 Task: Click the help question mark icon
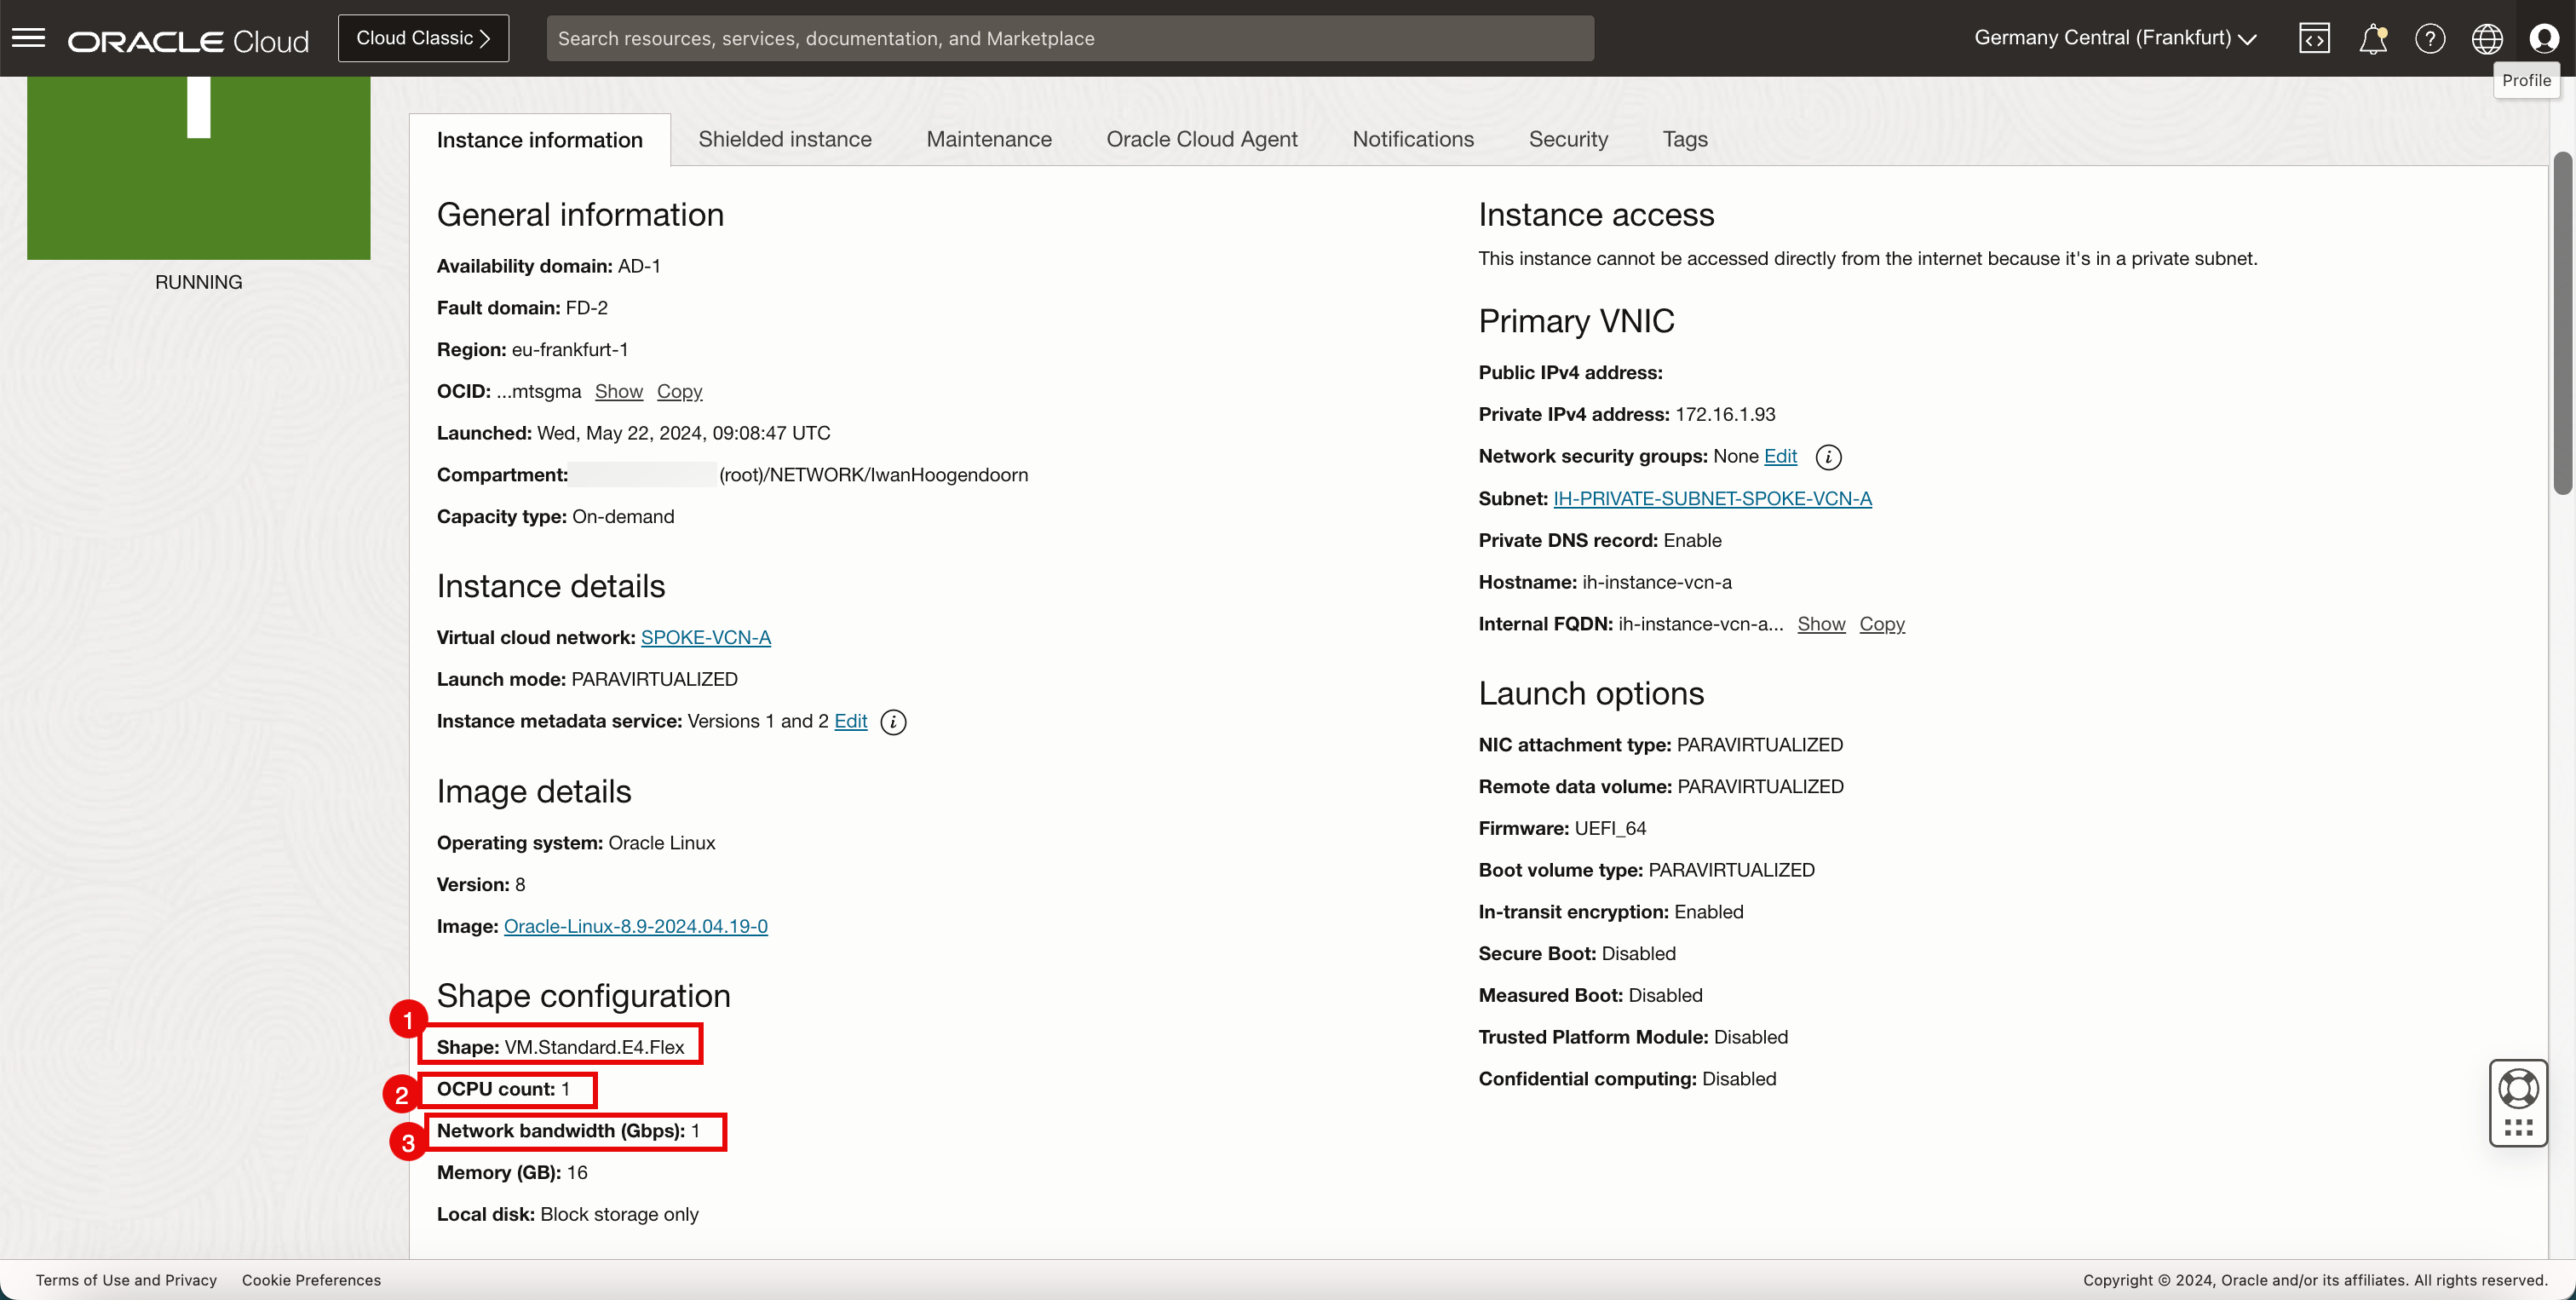(2430, 38)
